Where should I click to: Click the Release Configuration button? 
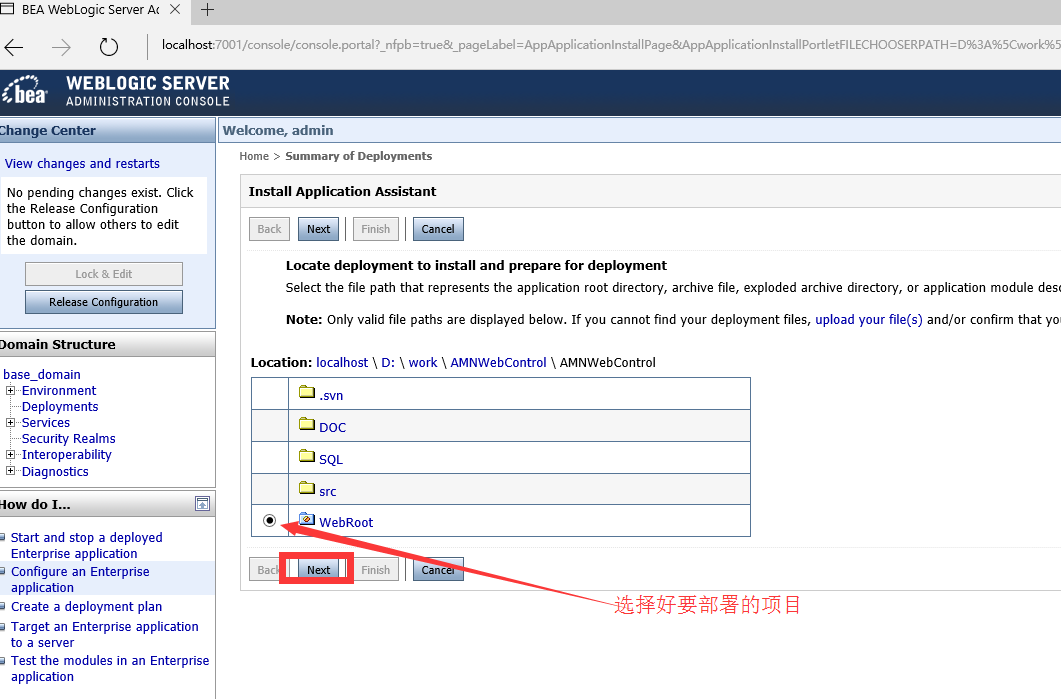pyautogui.click(x=104, y=302)
